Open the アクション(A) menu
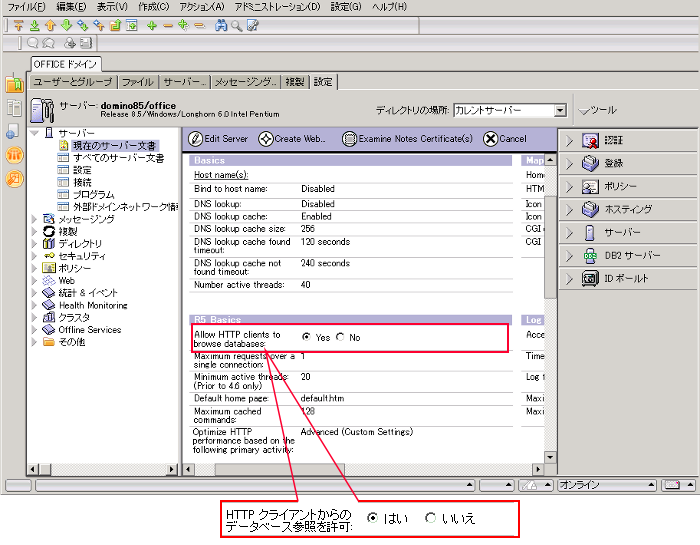 (201, 7)
